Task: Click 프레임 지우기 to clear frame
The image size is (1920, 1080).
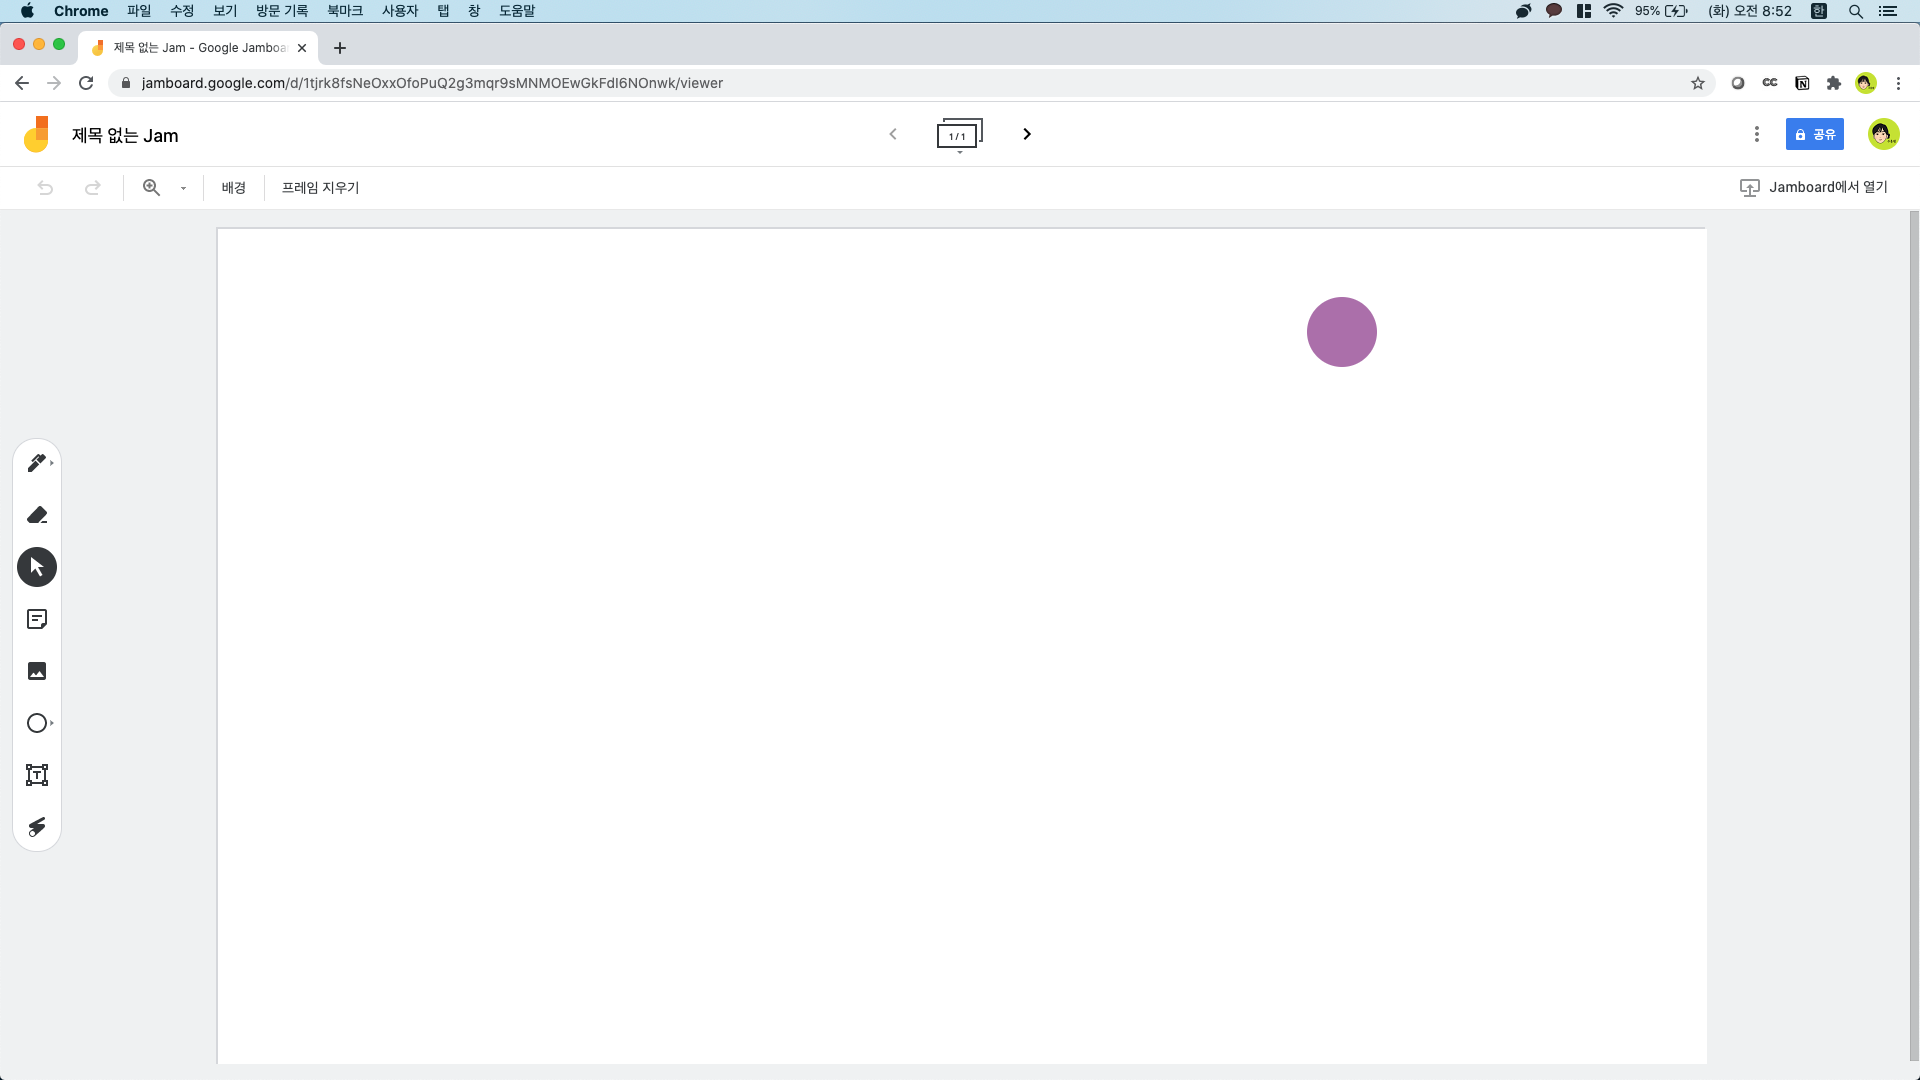Action: 320,187
